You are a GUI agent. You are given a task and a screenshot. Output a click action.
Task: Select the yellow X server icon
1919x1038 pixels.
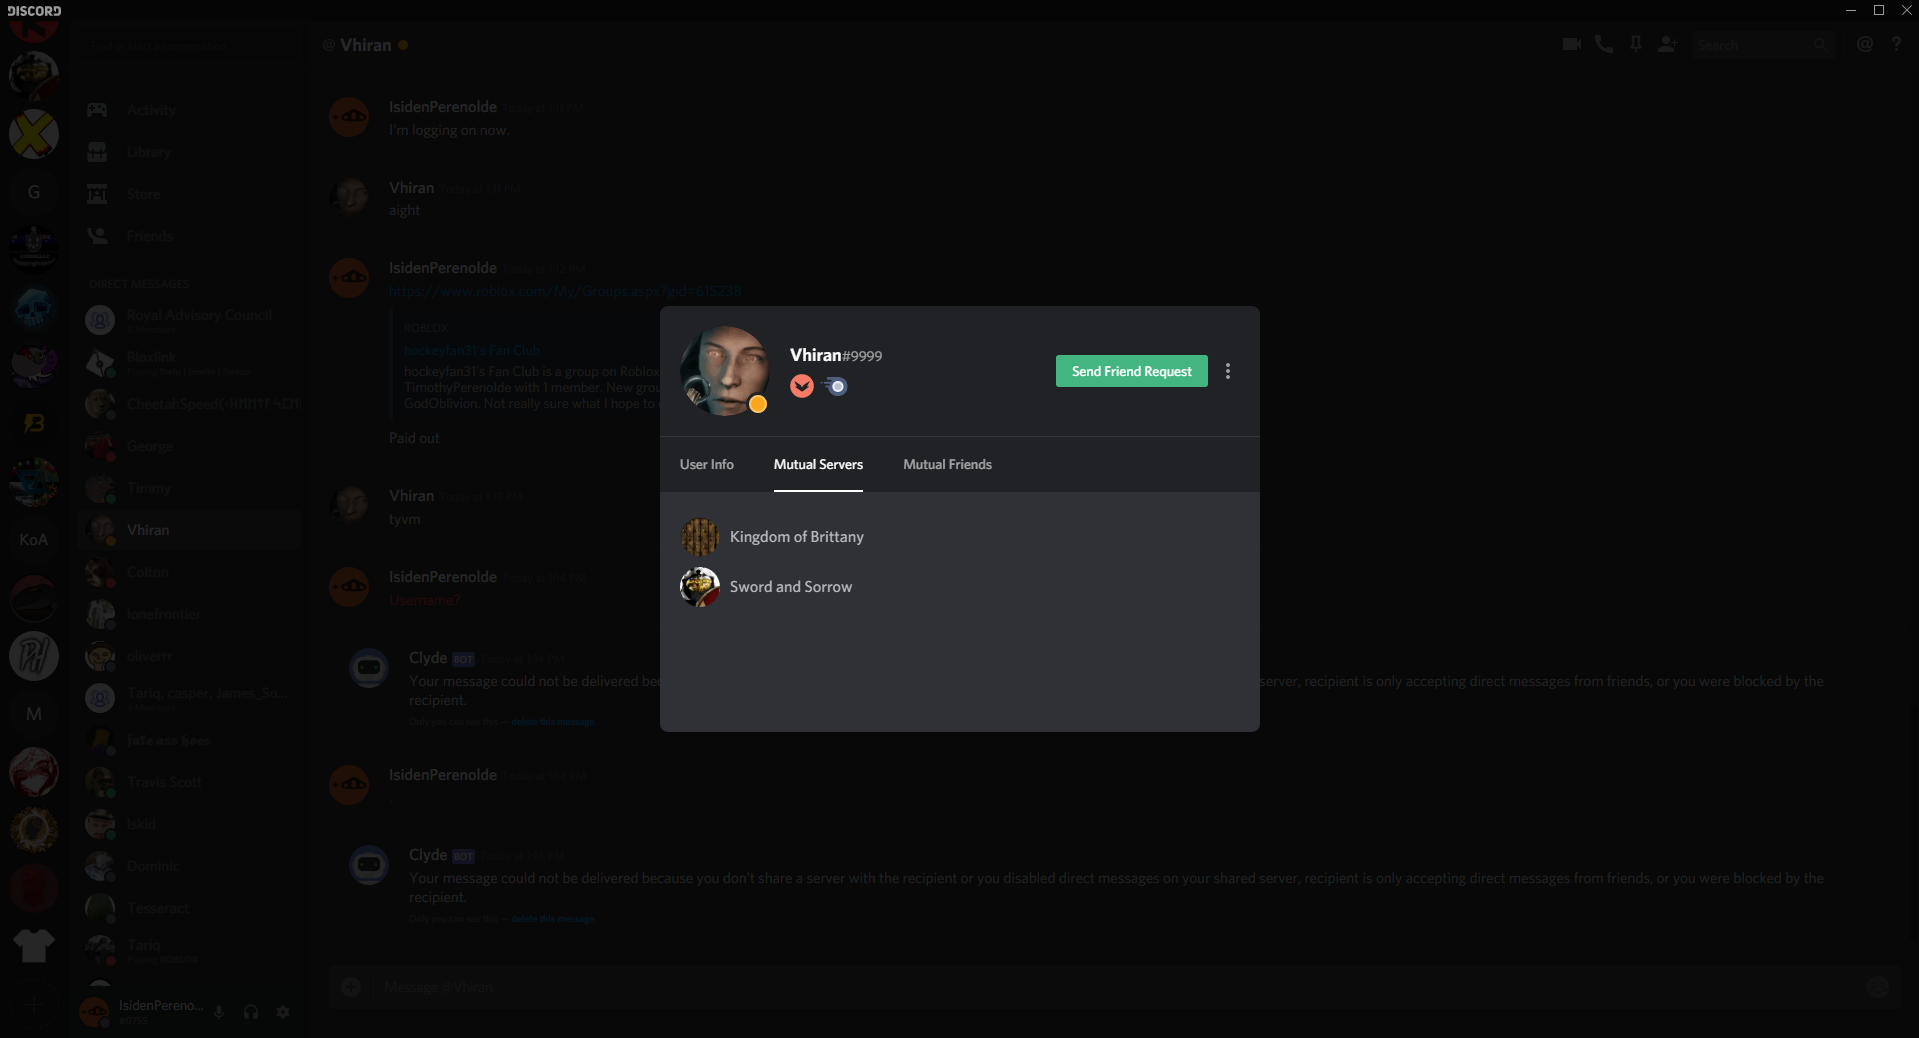click(x=34, y=134)
